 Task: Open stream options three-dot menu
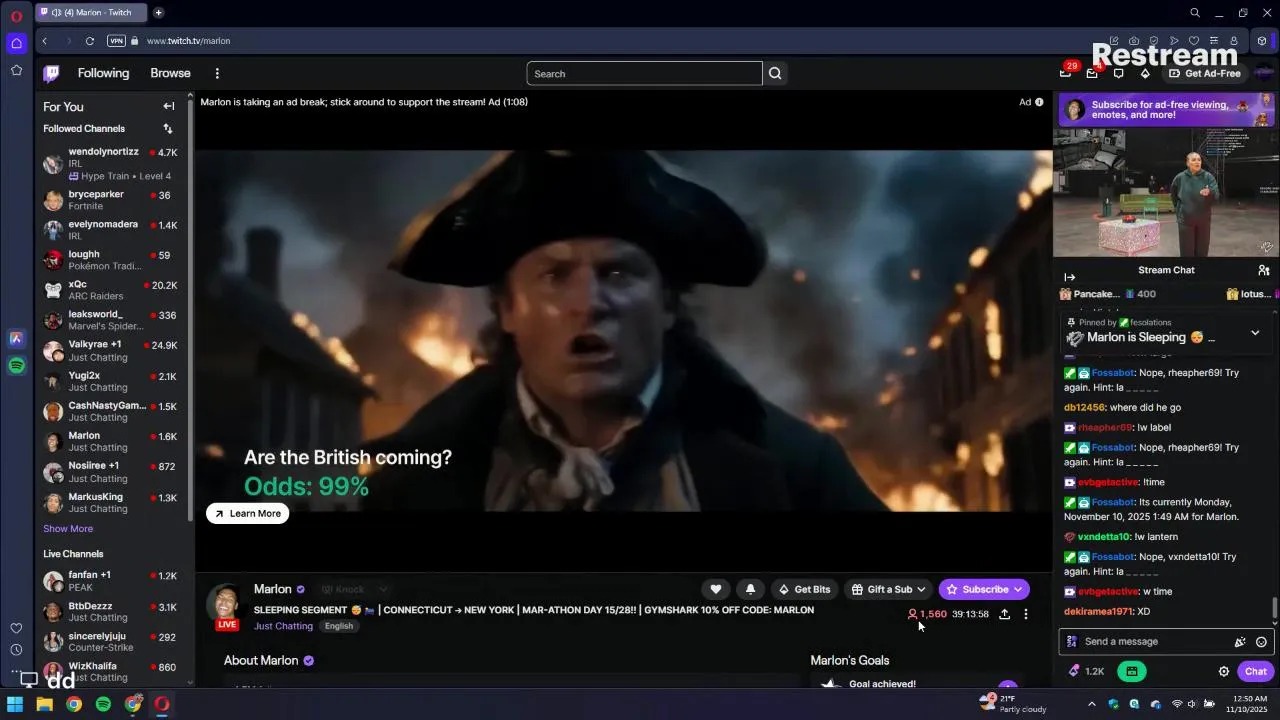pos(1025,614)
